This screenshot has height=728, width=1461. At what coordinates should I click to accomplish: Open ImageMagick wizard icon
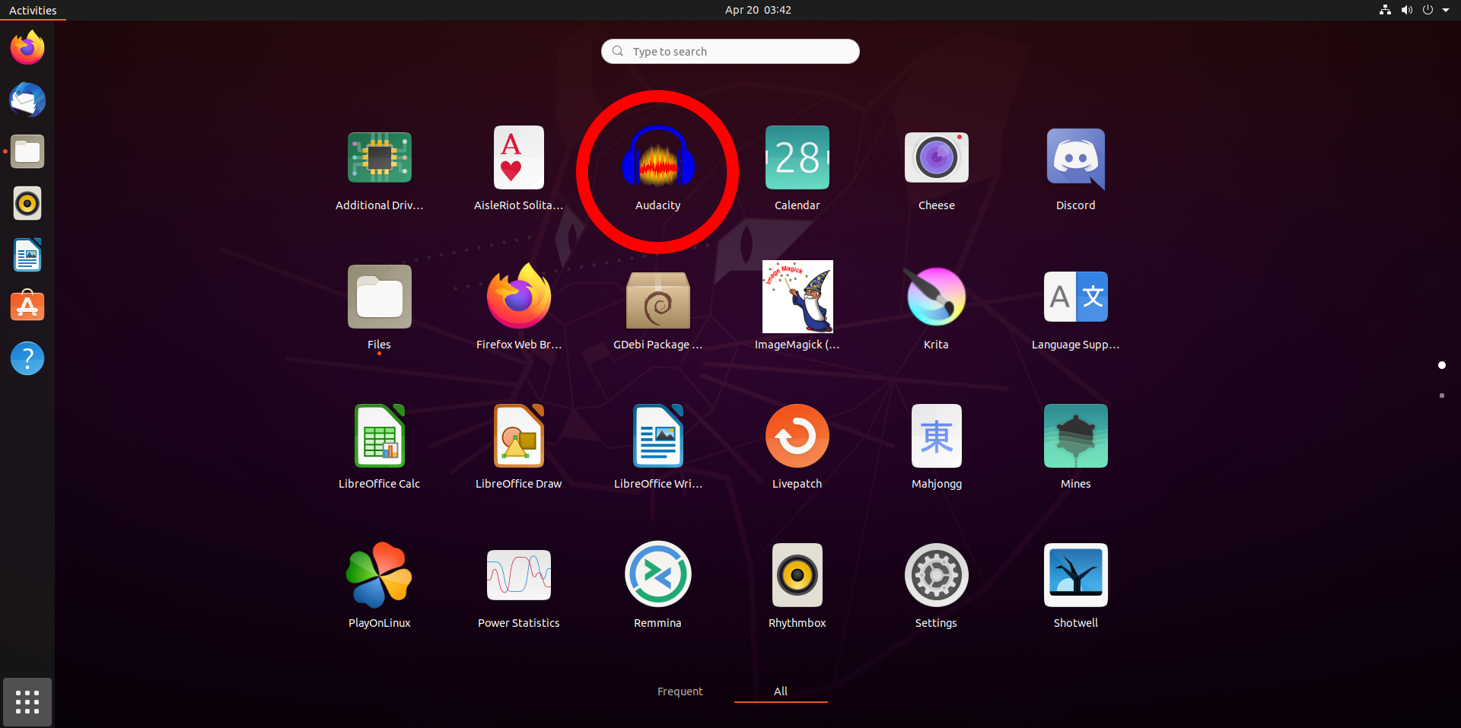tap(797, 298)
